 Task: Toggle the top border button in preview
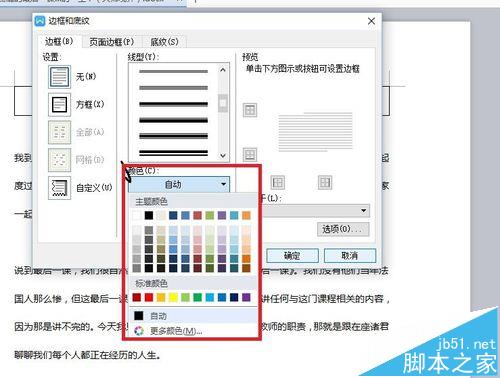(250, 110)
